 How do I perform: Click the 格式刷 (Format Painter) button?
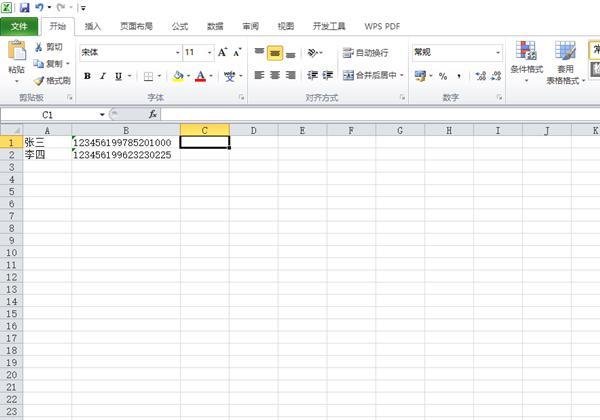click(x=52, y=81)
